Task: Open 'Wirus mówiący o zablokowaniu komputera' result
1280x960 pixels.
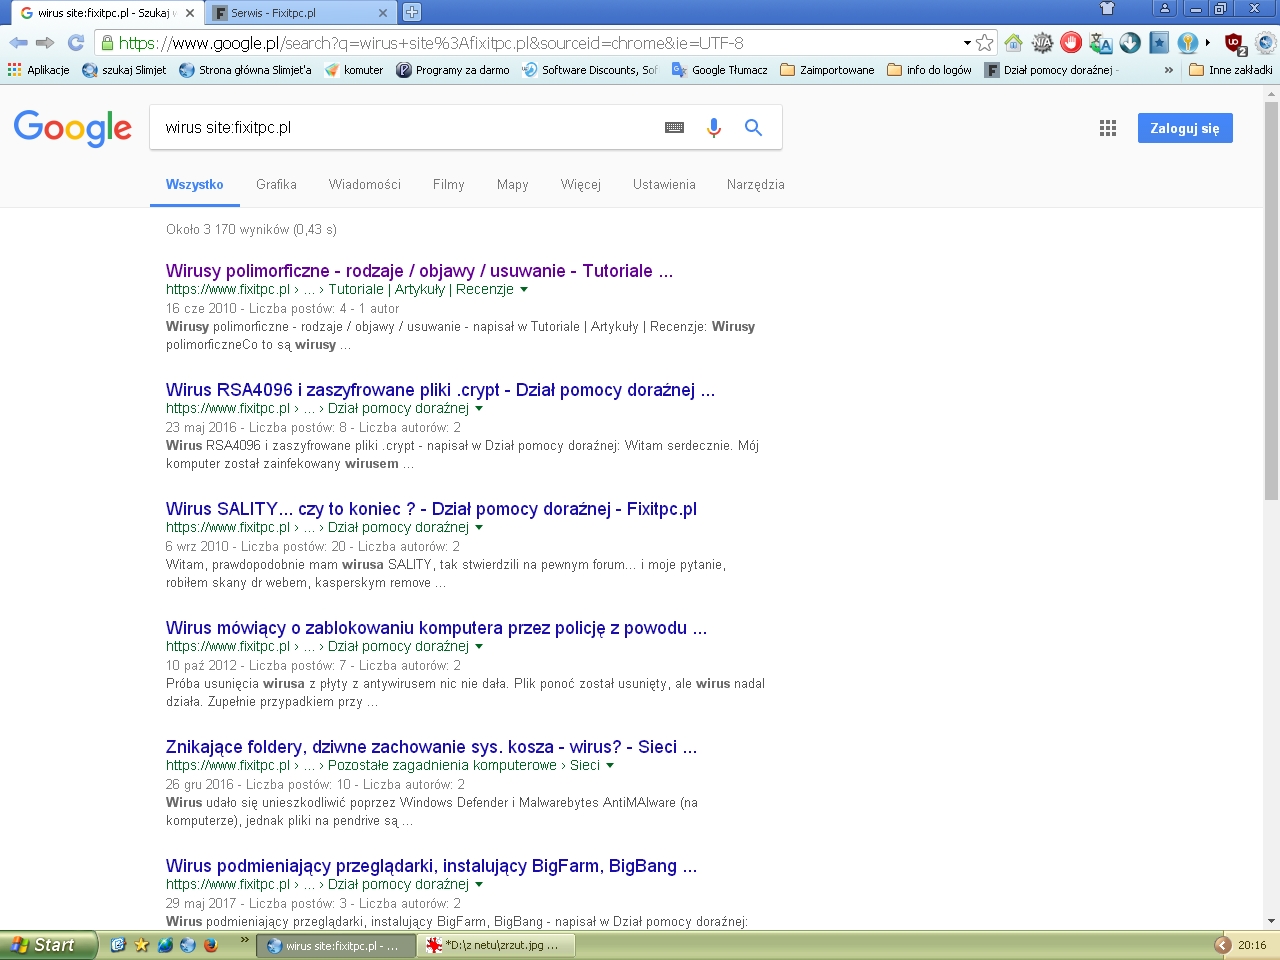Action: pos(436,628)
